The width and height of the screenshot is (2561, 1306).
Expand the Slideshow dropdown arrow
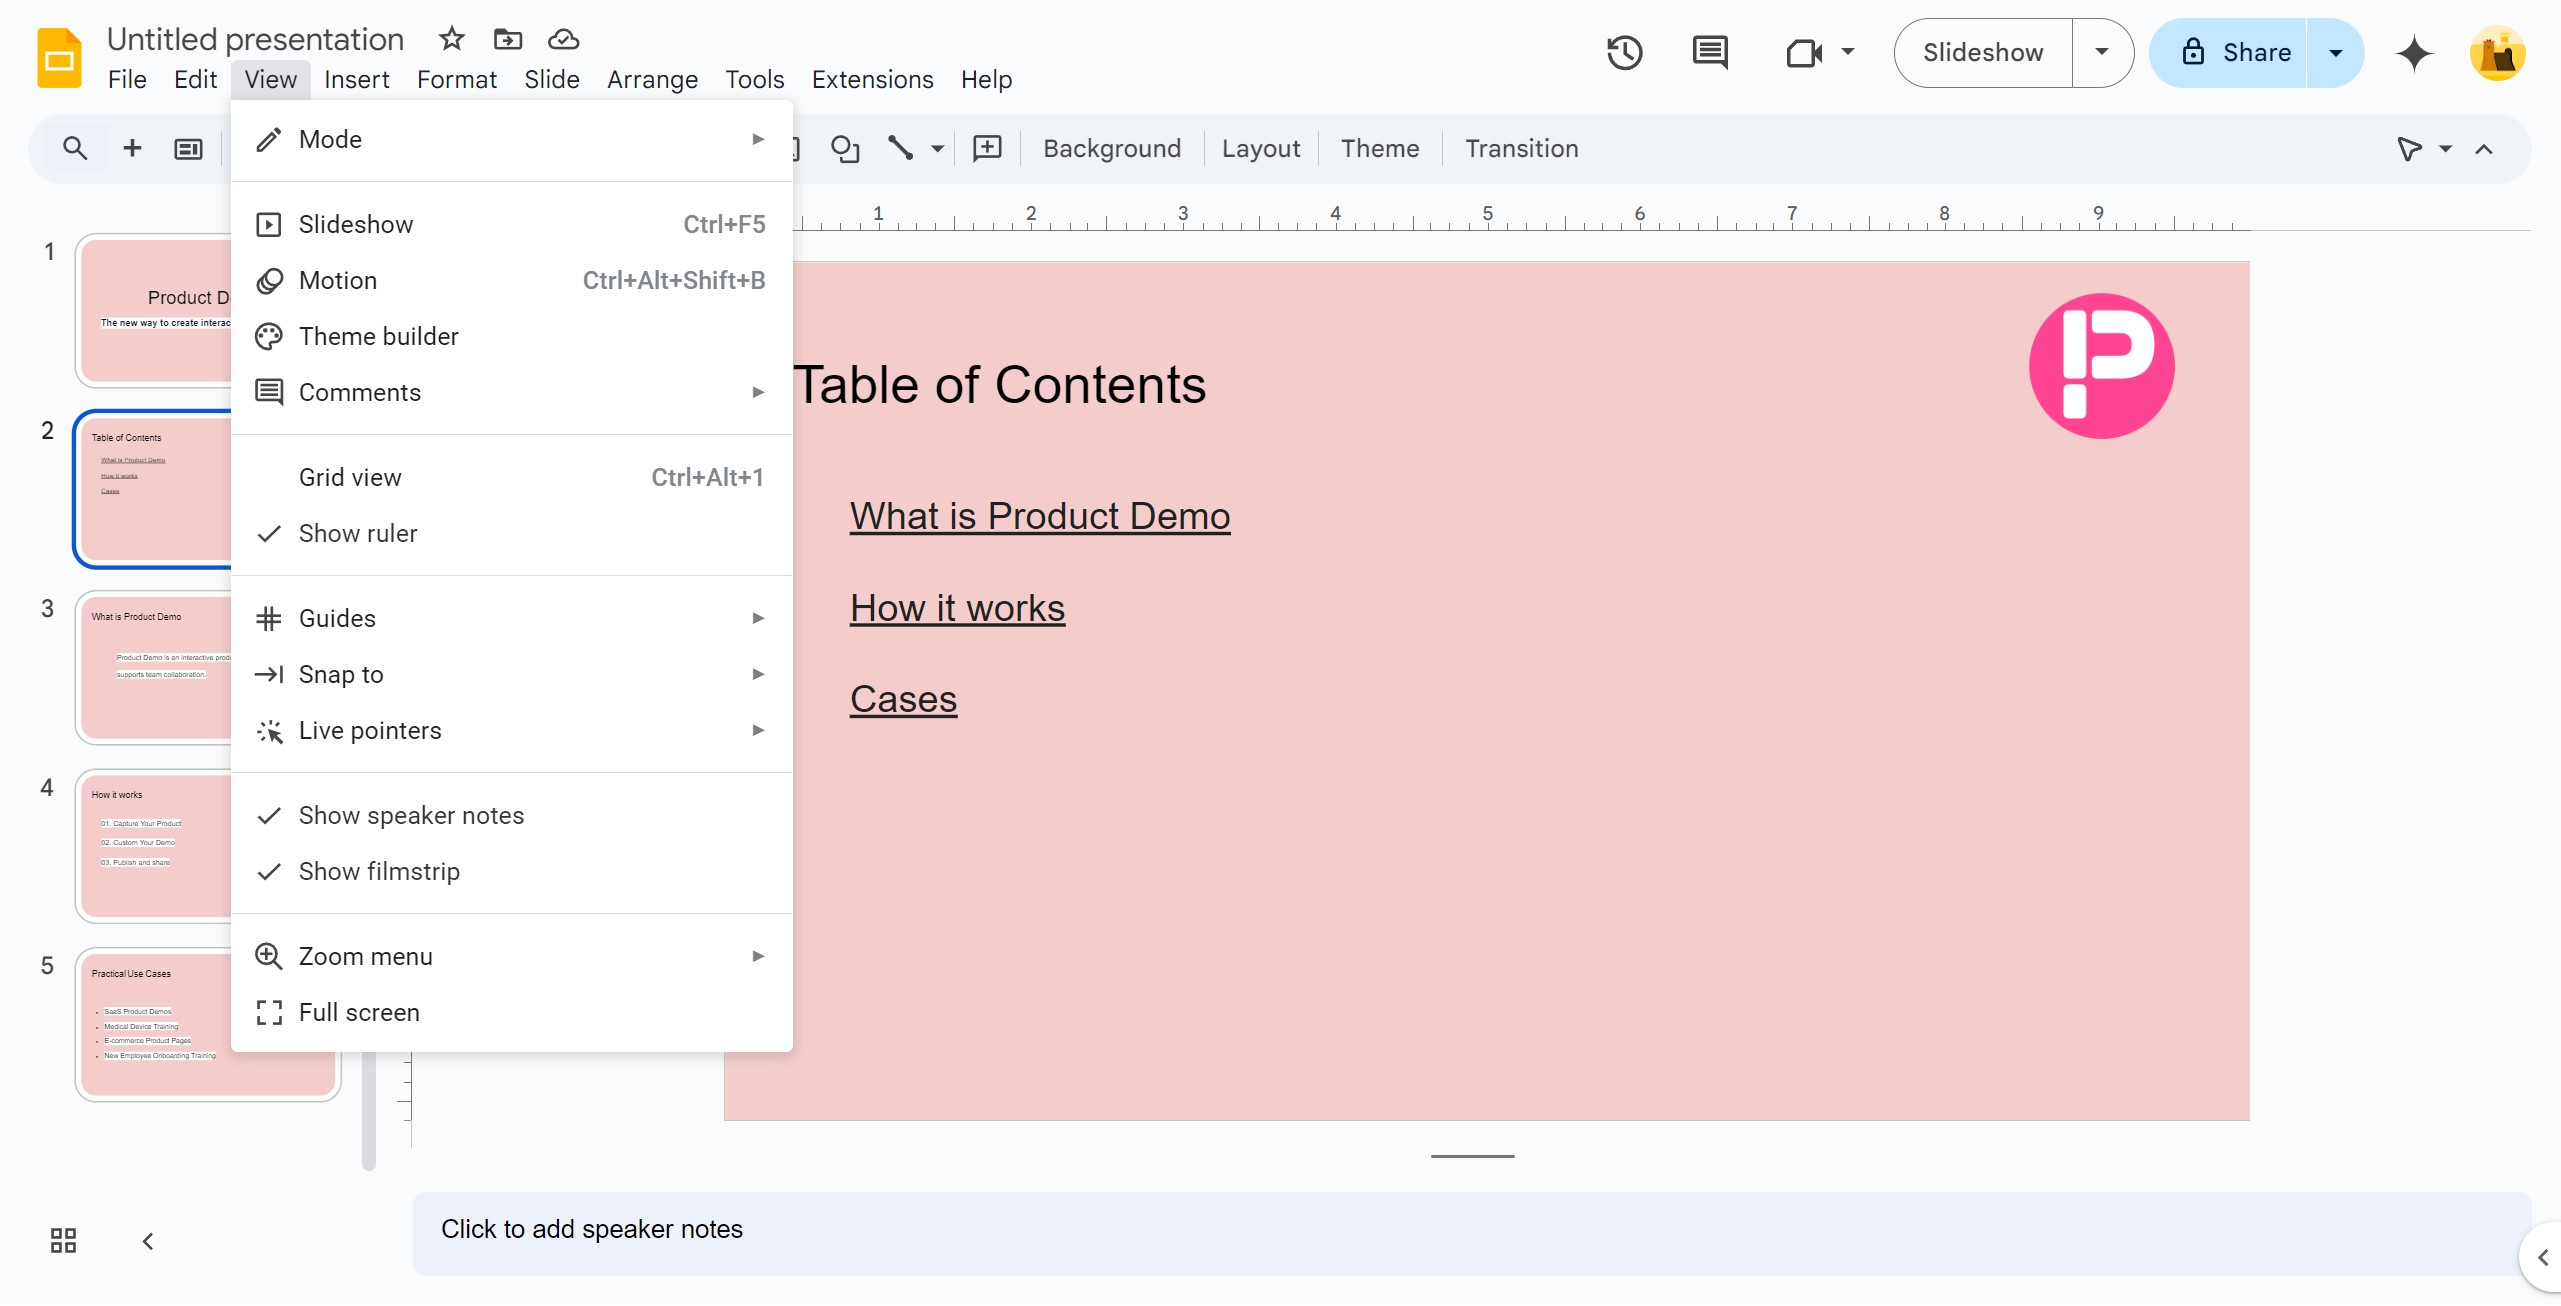coord(2102,53)
